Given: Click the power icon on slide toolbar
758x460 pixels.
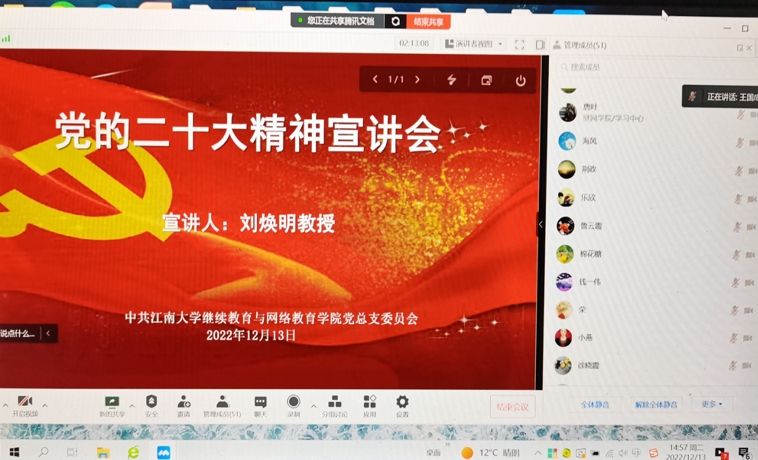Looking at the screenshot, I should (520, 80).
